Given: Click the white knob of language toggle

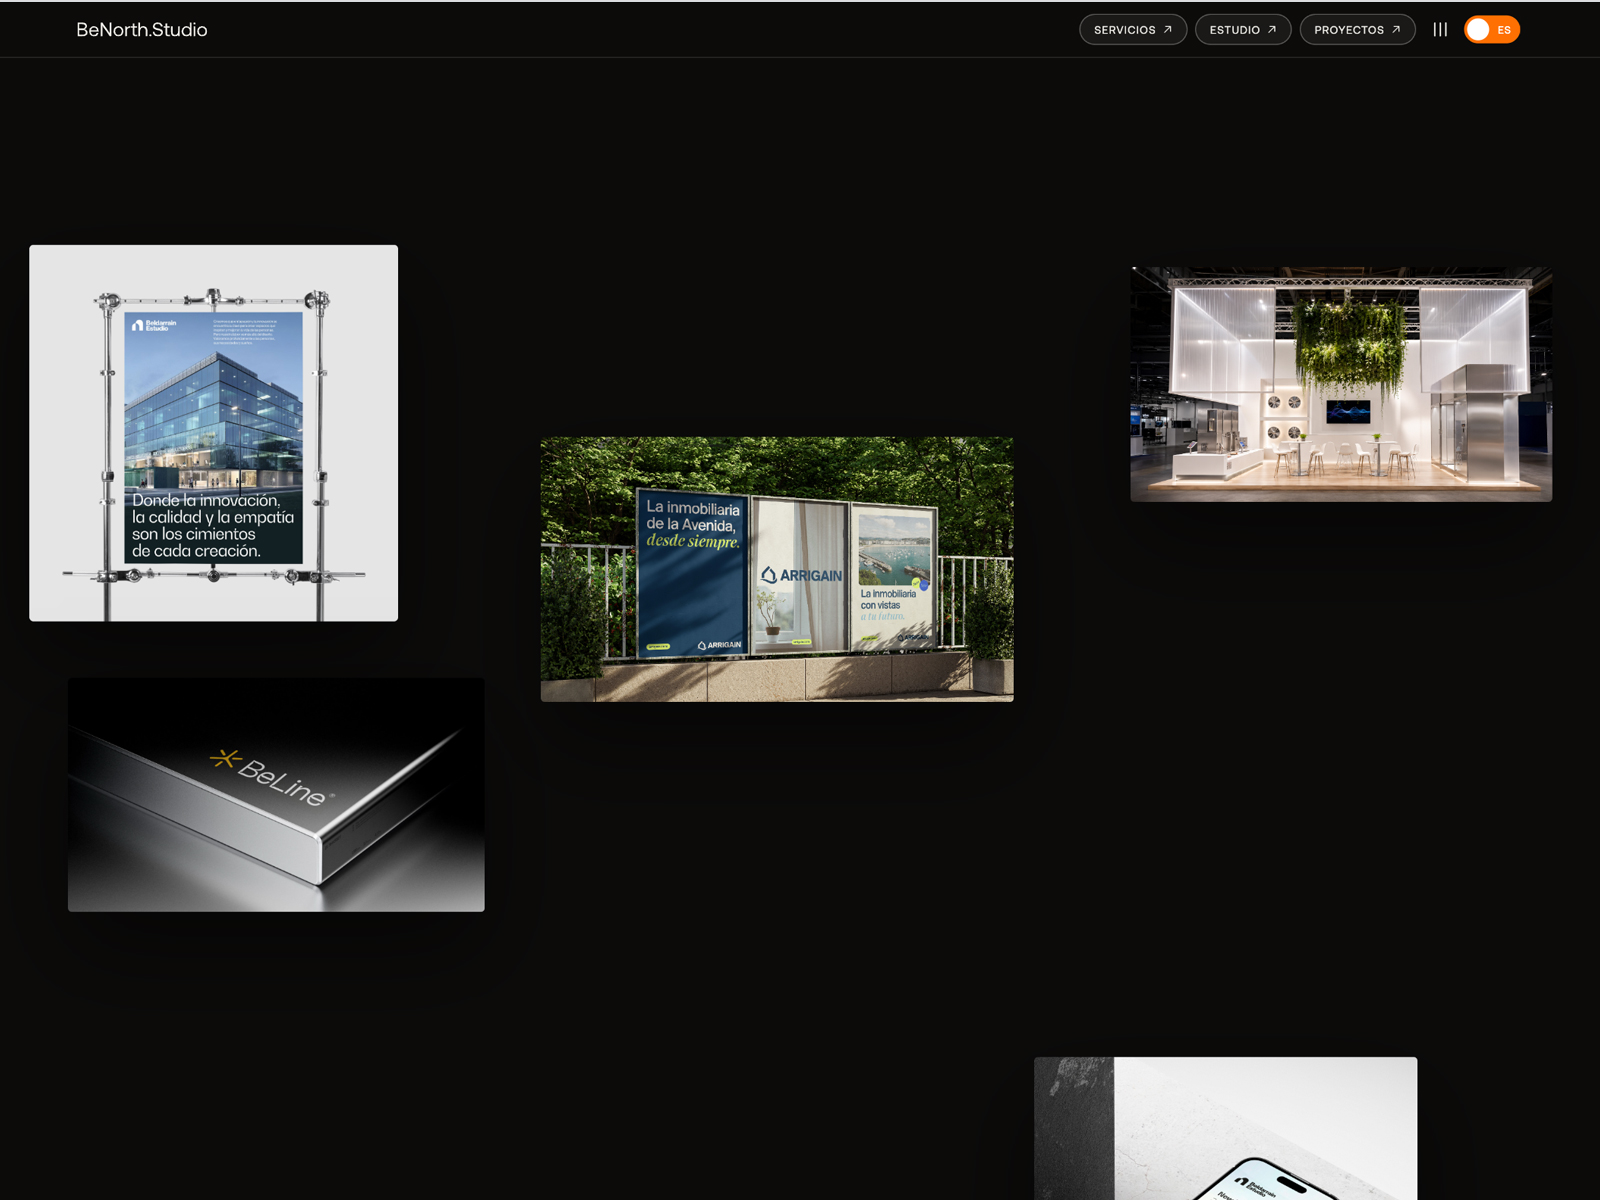Looking at the screenshot, I should 1478,30.
